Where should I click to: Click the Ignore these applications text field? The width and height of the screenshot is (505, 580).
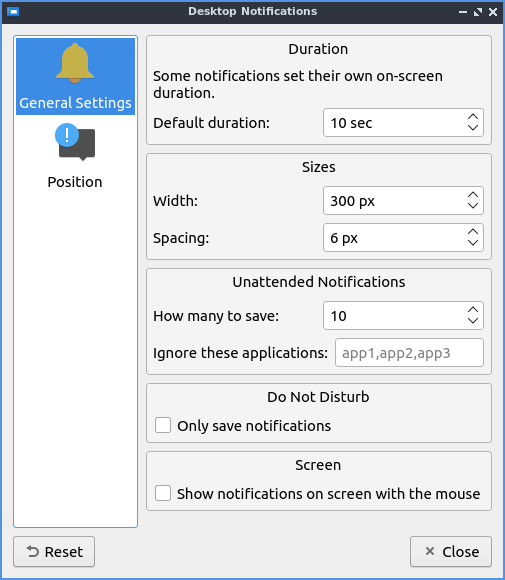pyautogui.click(x=409, y=353)
